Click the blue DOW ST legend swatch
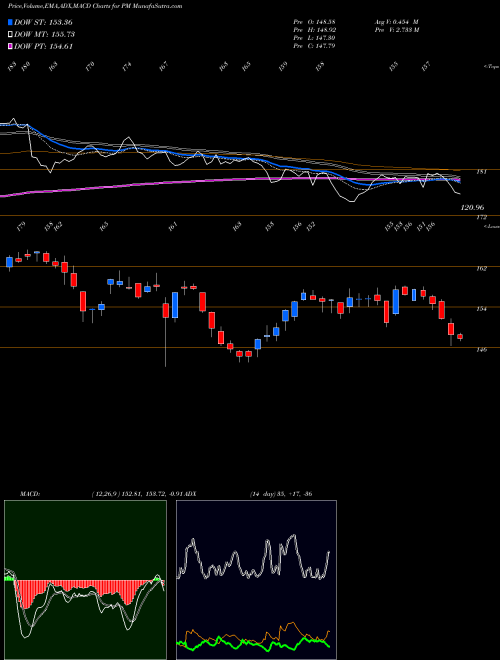 pyautogui.click(x=11, y=22)
